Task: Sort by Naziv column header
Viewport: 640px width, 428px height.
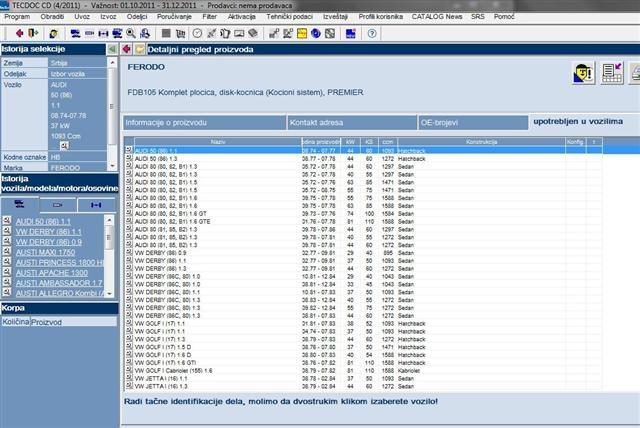Action: [218, 142]
